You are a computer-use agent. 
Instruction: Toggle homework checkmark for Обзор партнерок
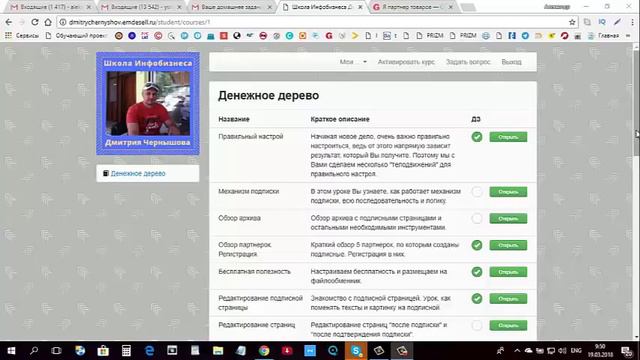477,245
